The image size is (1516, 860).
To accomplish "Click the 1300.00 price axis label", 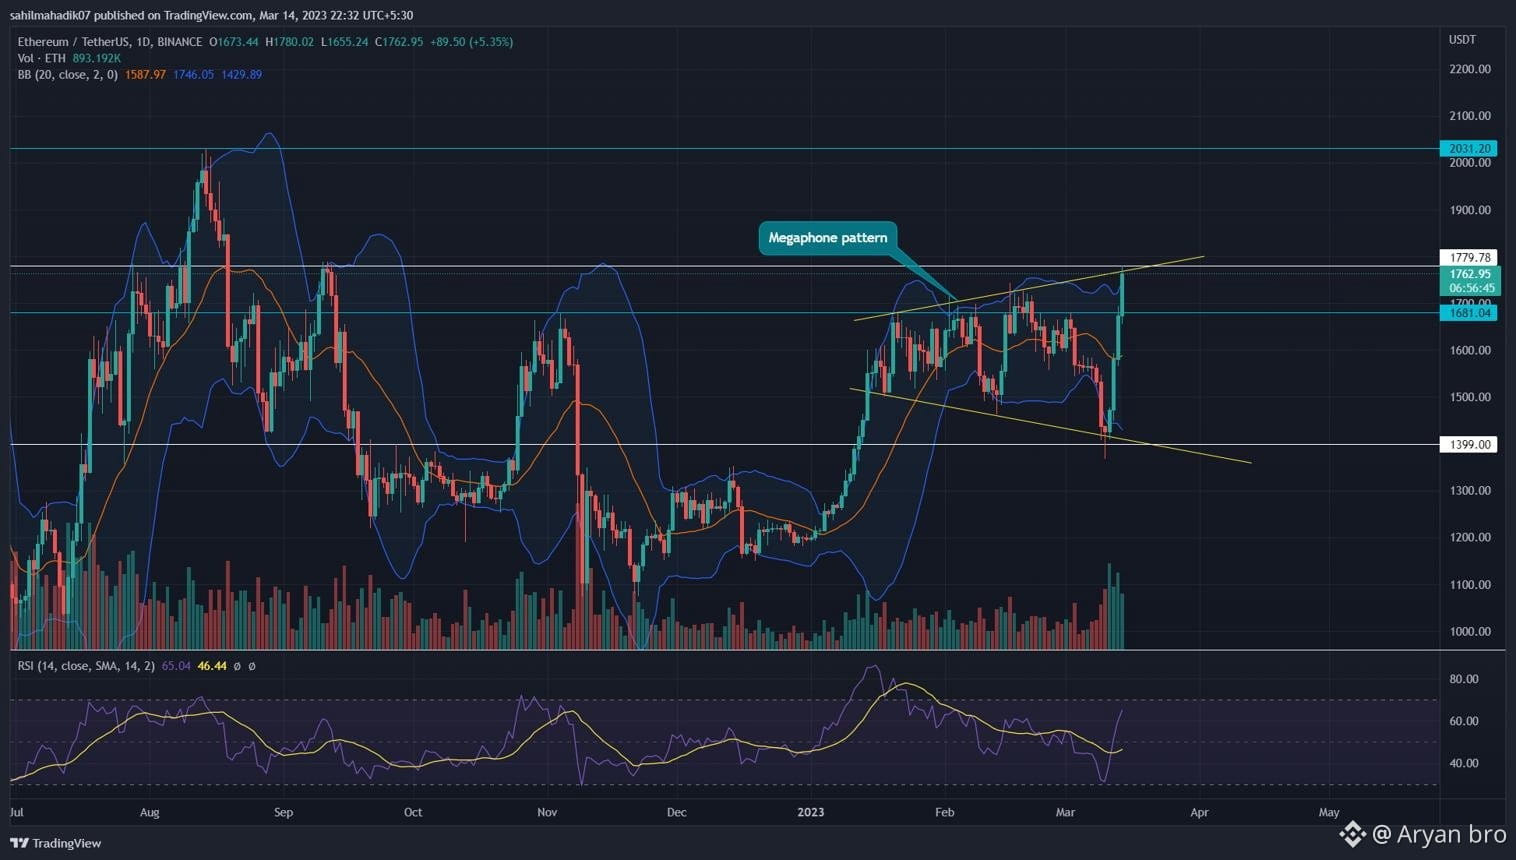I will pos(1469,491).
